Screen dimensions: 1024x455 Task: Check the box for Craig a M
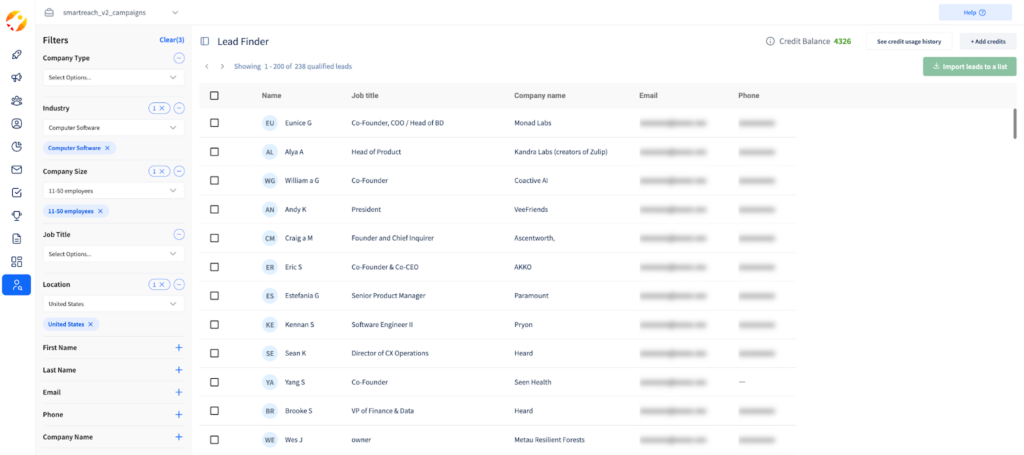pyautogui.click(x=214, y=238)
